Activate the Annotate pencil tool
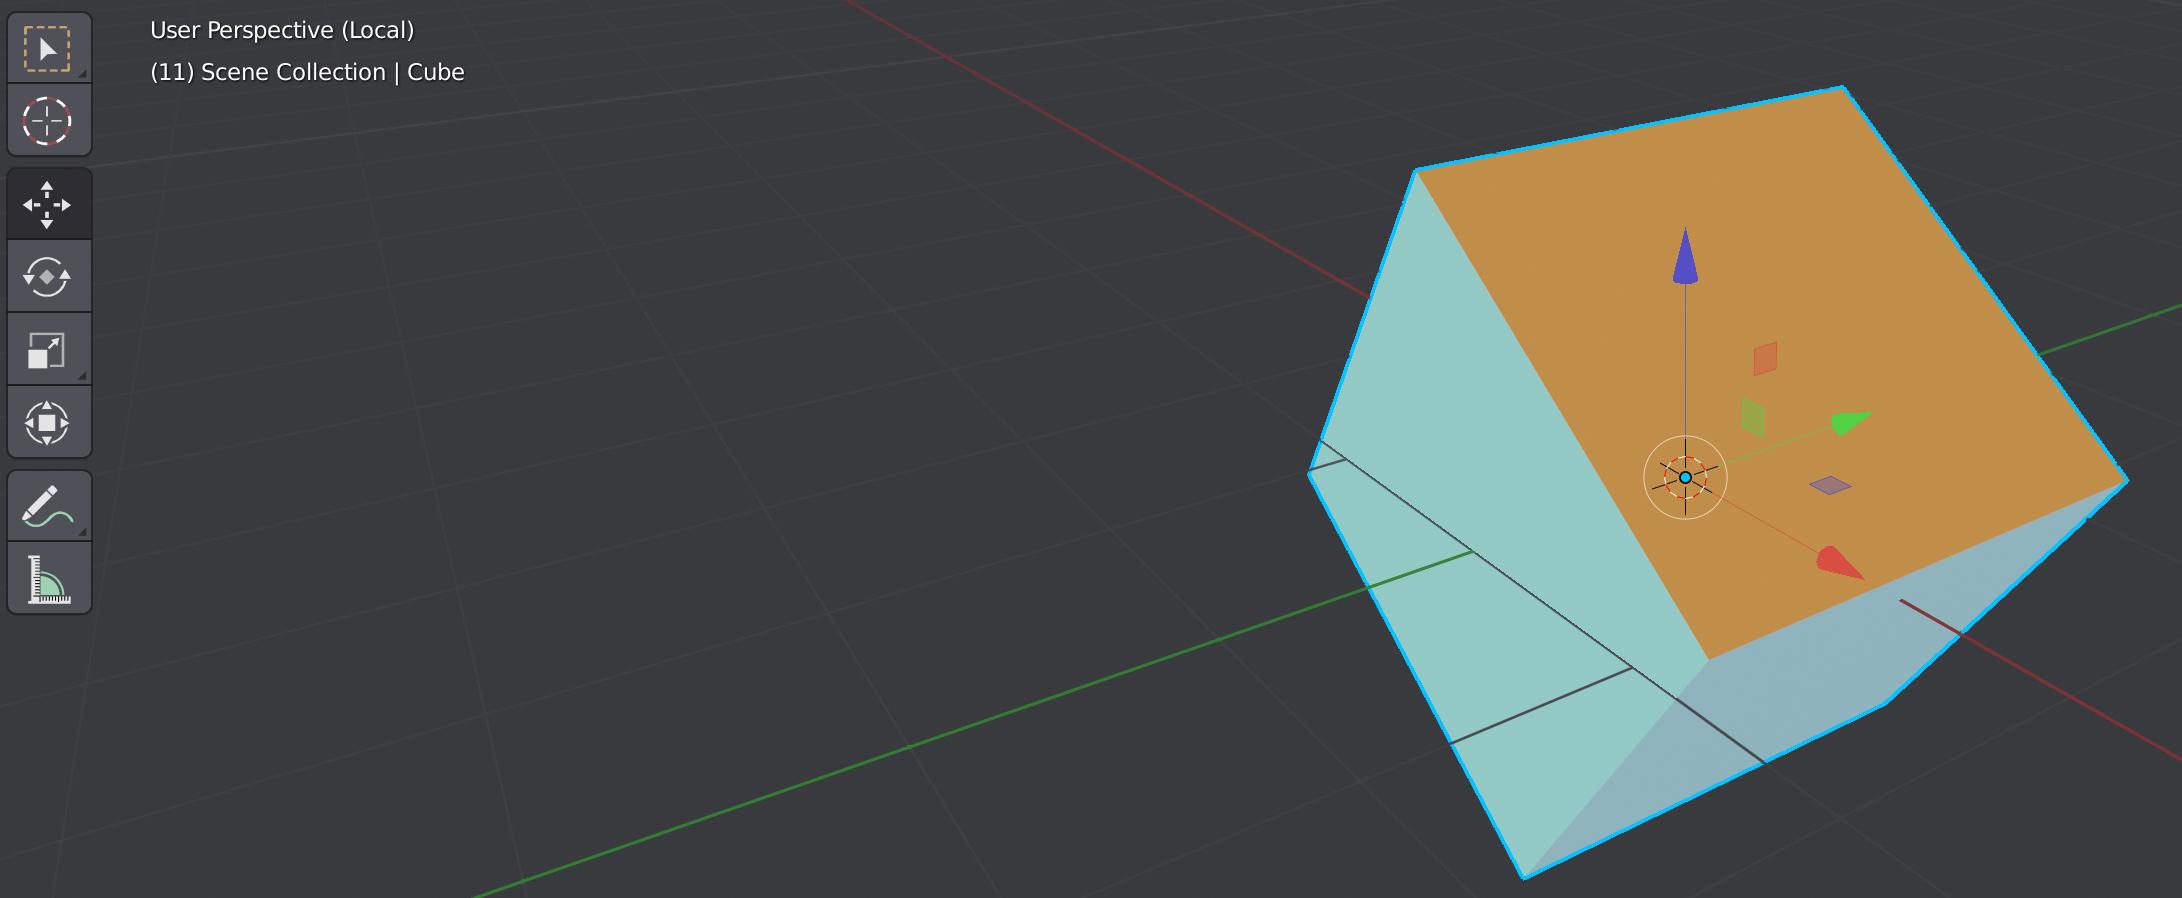Viewport: 2182px width, 898px height. pyautogui.click(x=48, y=506)
